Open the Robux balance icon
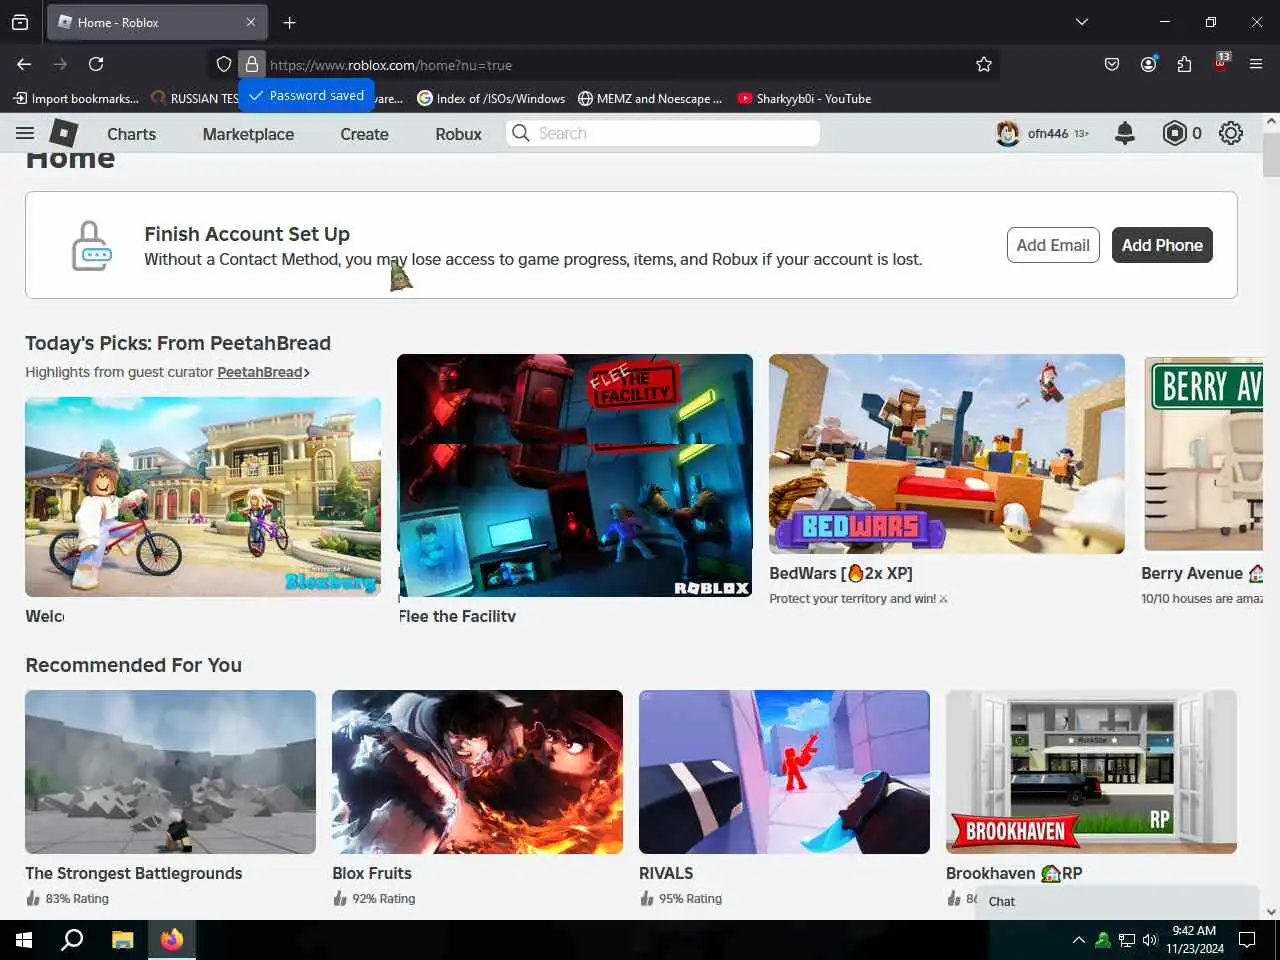Screen dimensions: 1280x960 point(1174,133)
